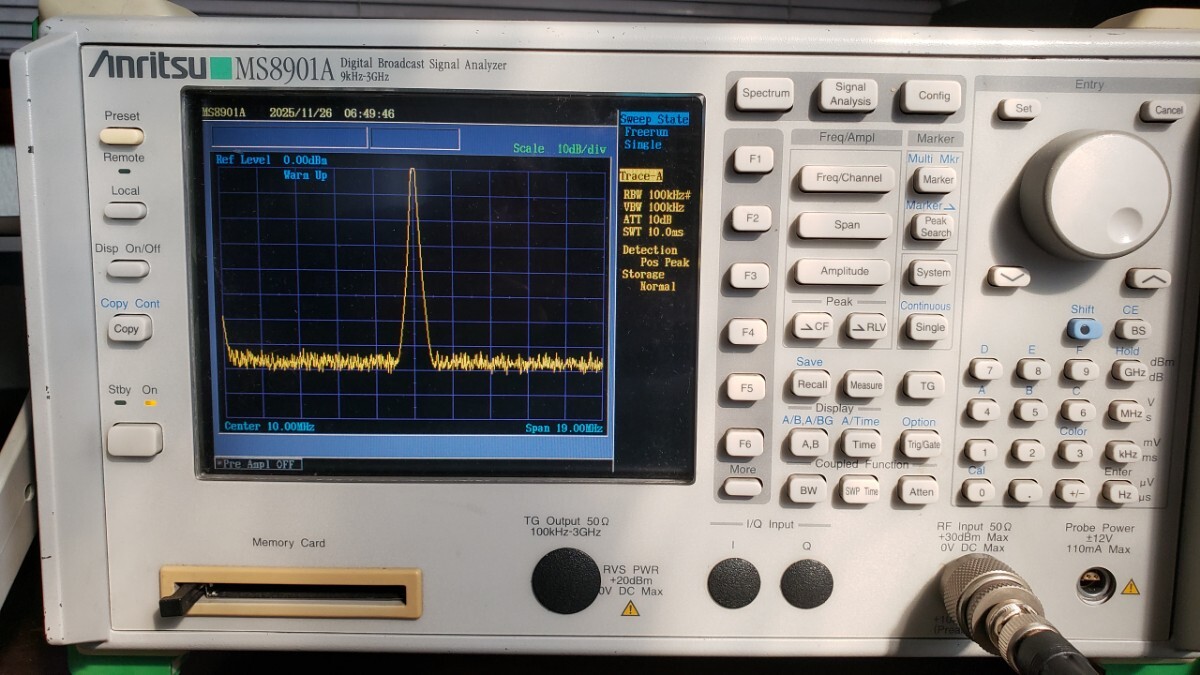Click the F4 soft key
The width and height of the screenshot is (1200, 675).
[x=747, y=331]
